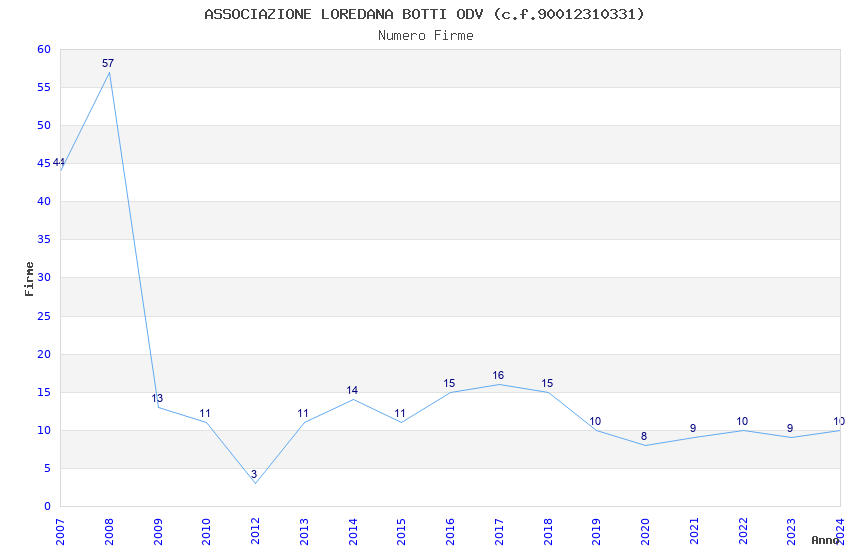Click the data label 13 above 2009

pyautogui.click(x=157, y=398)
